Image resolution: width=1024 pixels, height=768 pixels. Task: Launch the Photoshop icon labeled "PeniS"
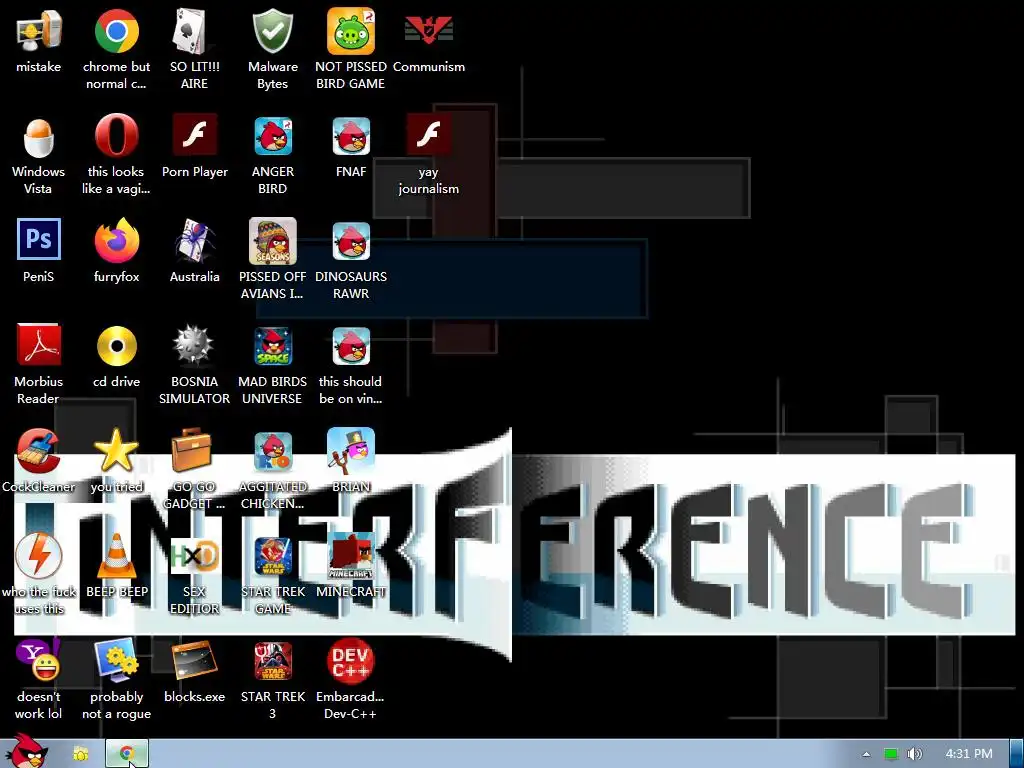tap(39, 239)
